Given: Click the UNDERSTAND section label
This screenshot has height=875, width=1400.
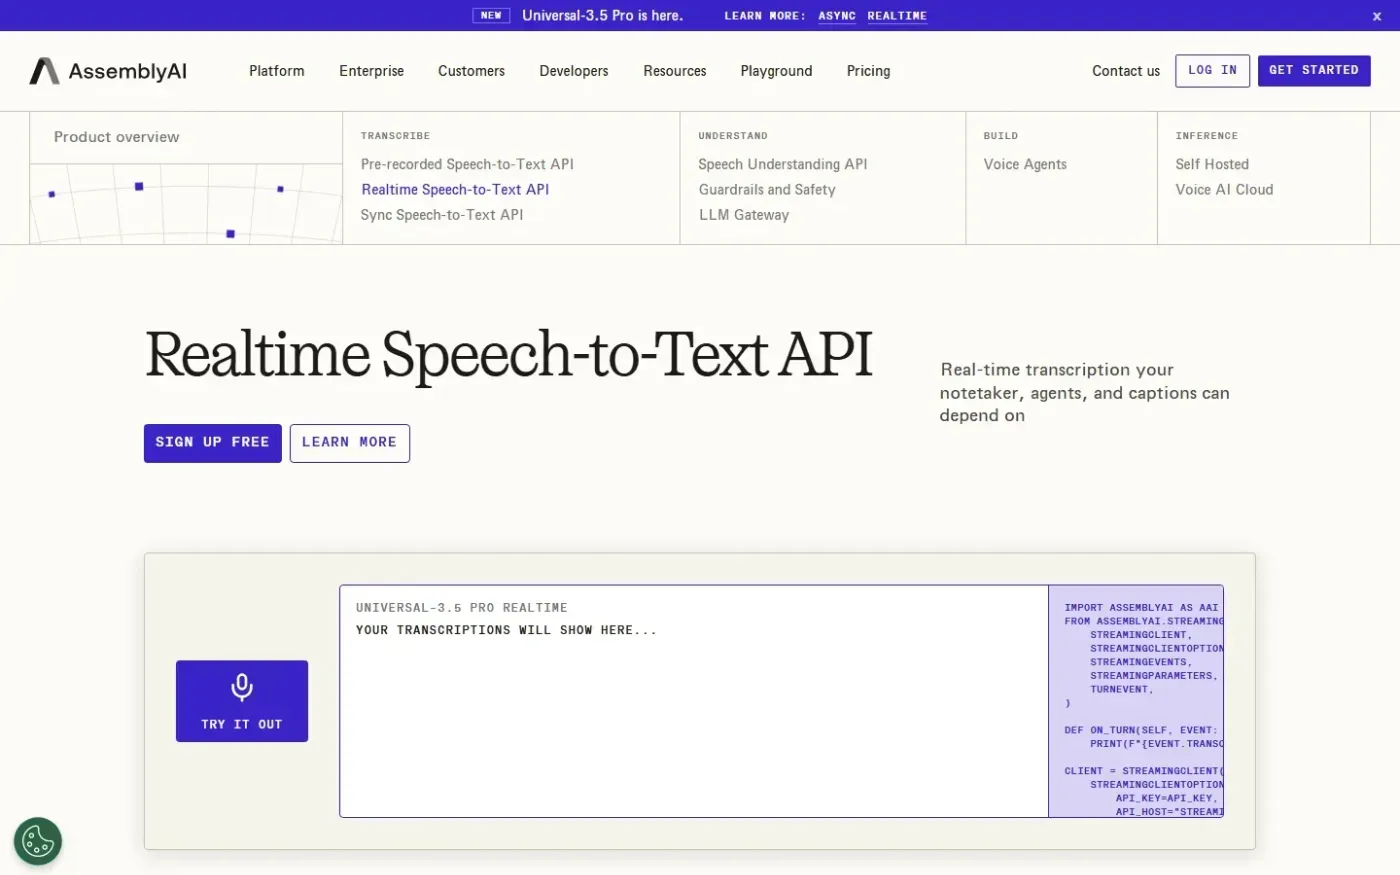Looking at the screenshot, I should 733,136.
